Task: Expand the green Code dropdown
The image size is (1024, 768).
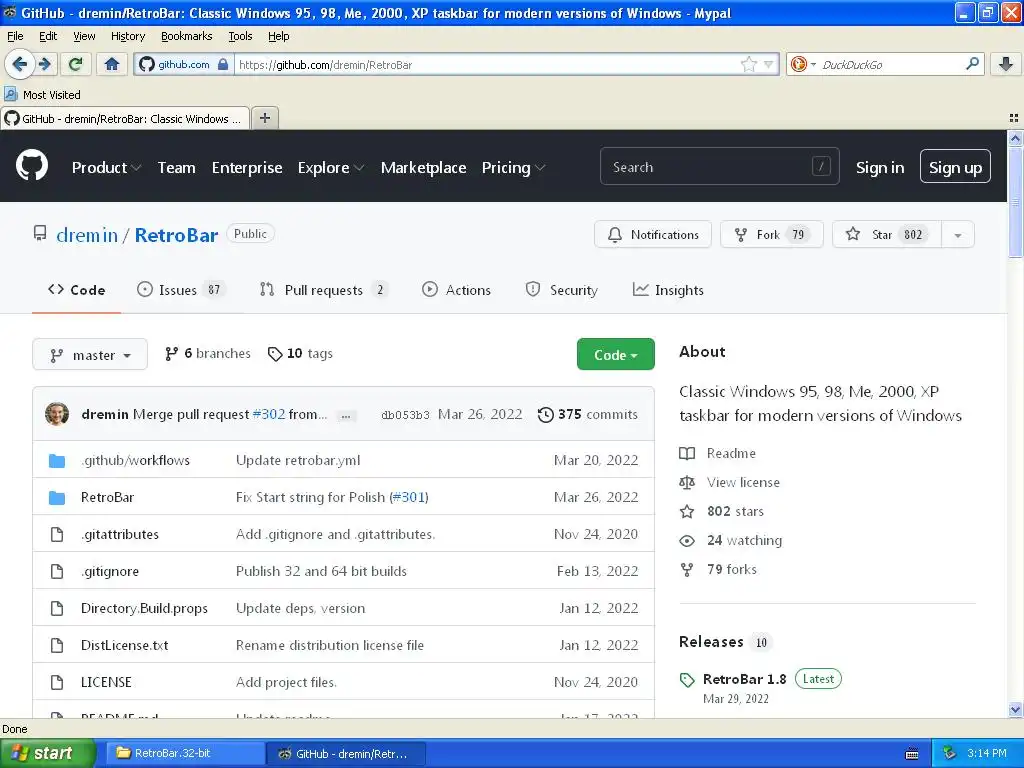Action: 615,355
